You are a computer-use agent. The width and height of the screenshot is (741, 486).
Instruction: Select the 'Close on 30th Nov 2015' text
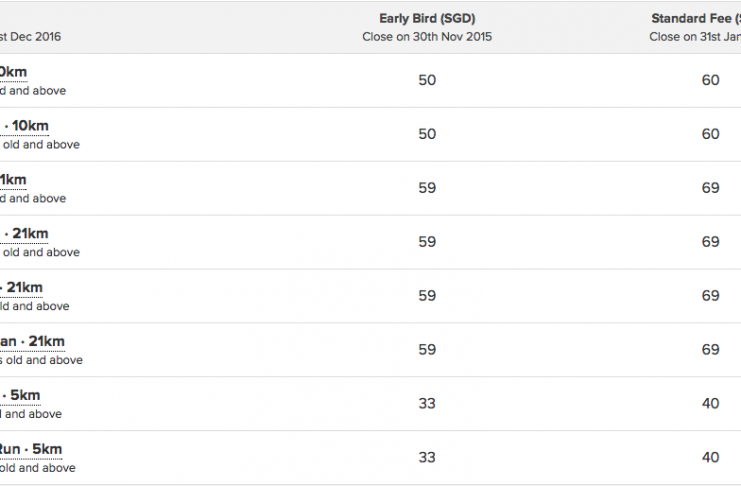pyautogui.click(x=427, y=37)
